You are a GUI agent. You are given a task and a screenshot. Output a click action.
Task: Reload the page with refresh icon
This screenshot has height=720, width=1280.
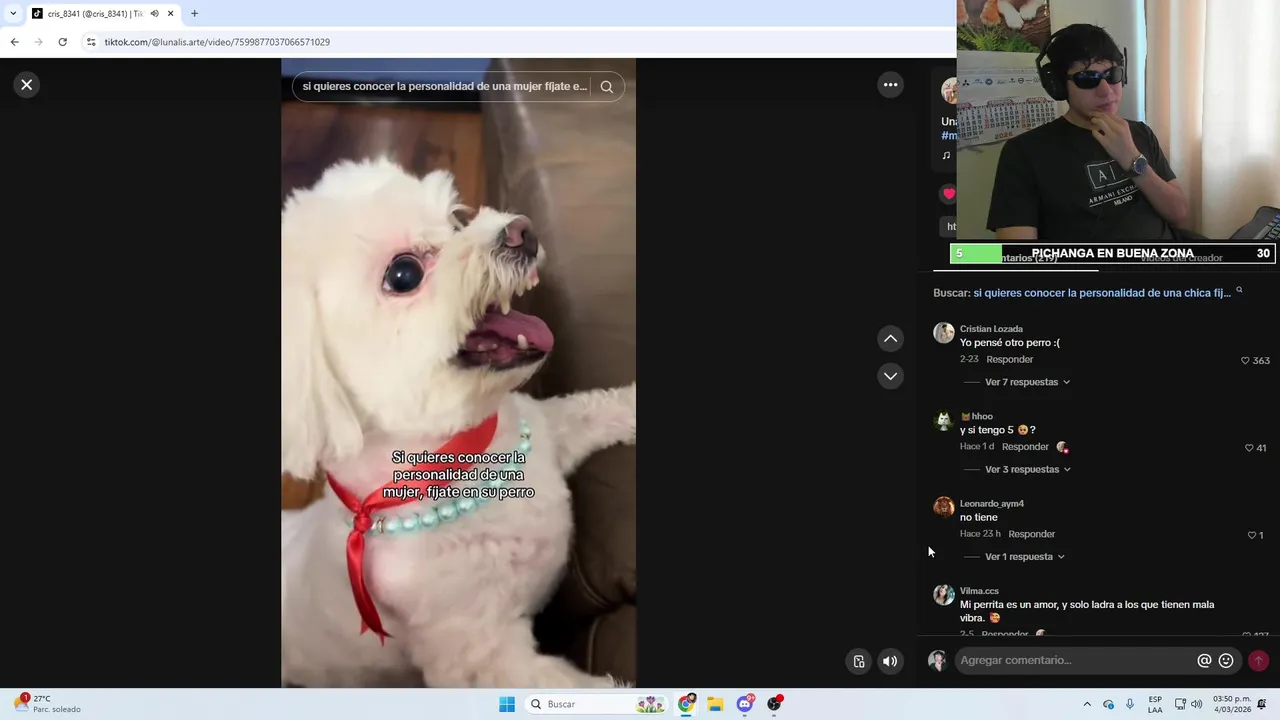[62, 42]
